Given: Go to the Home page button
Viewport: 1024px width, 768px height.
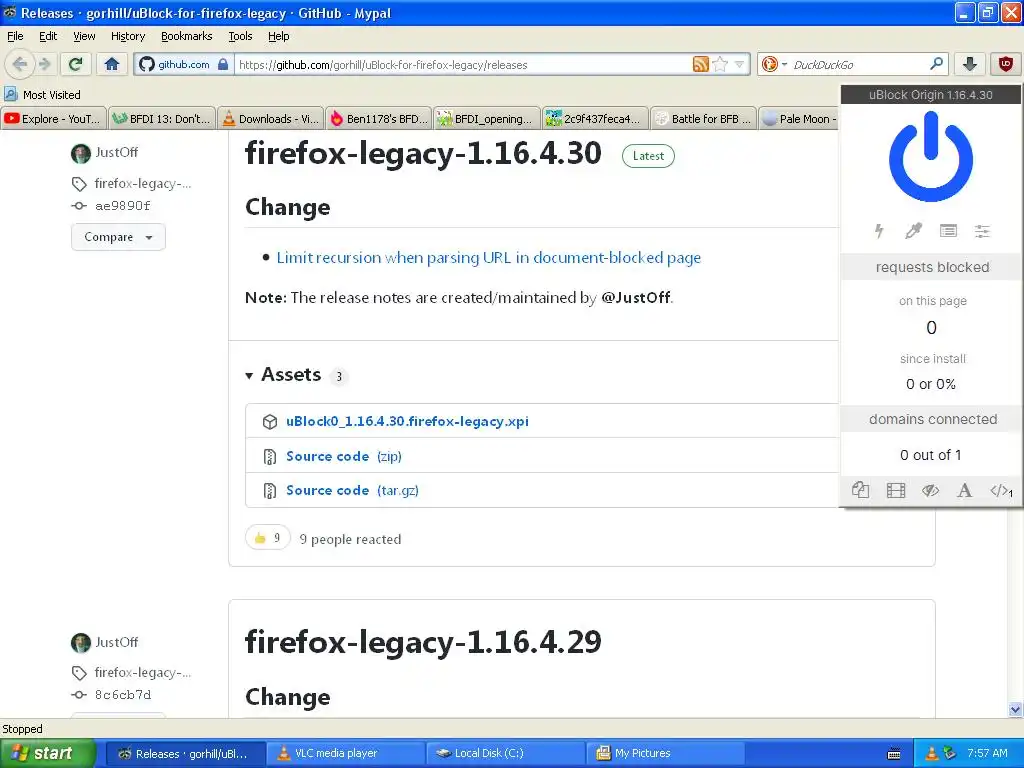Looking at the screenshot, I should pos(112,64).
